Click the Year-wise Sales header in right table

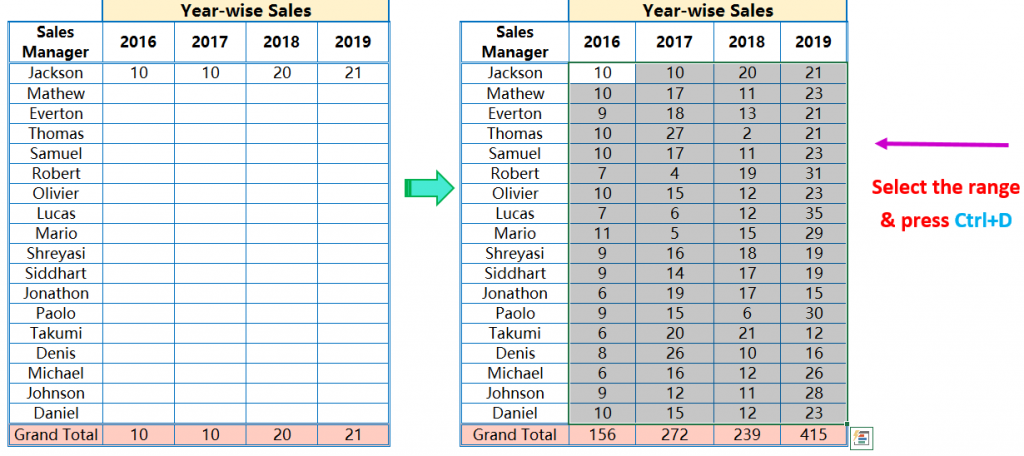[707, 10]
